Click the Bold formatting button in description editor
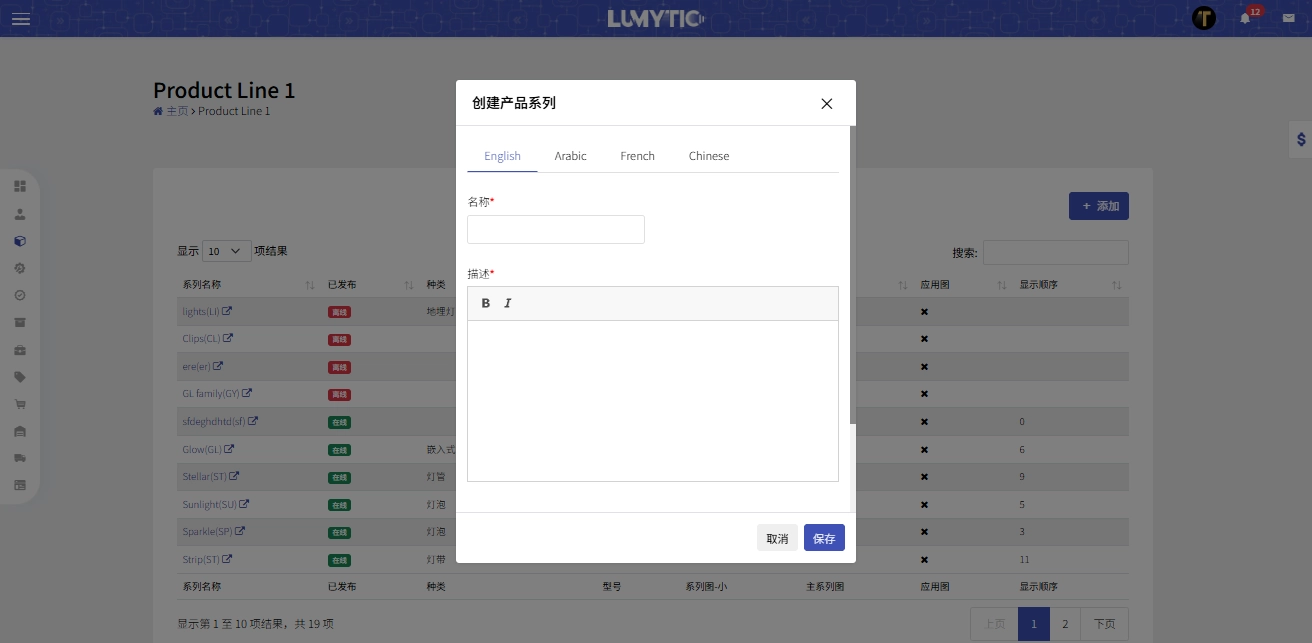1312x643 pixels. coord(486,303)
